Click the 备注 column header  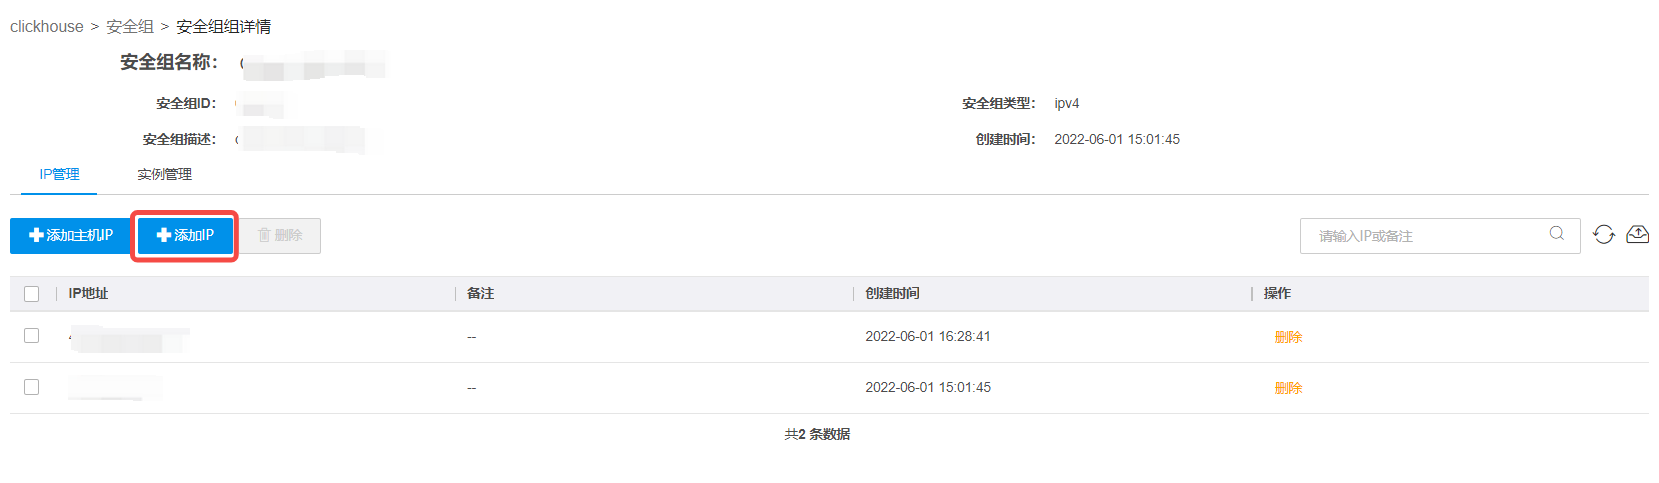pos(480,294)
